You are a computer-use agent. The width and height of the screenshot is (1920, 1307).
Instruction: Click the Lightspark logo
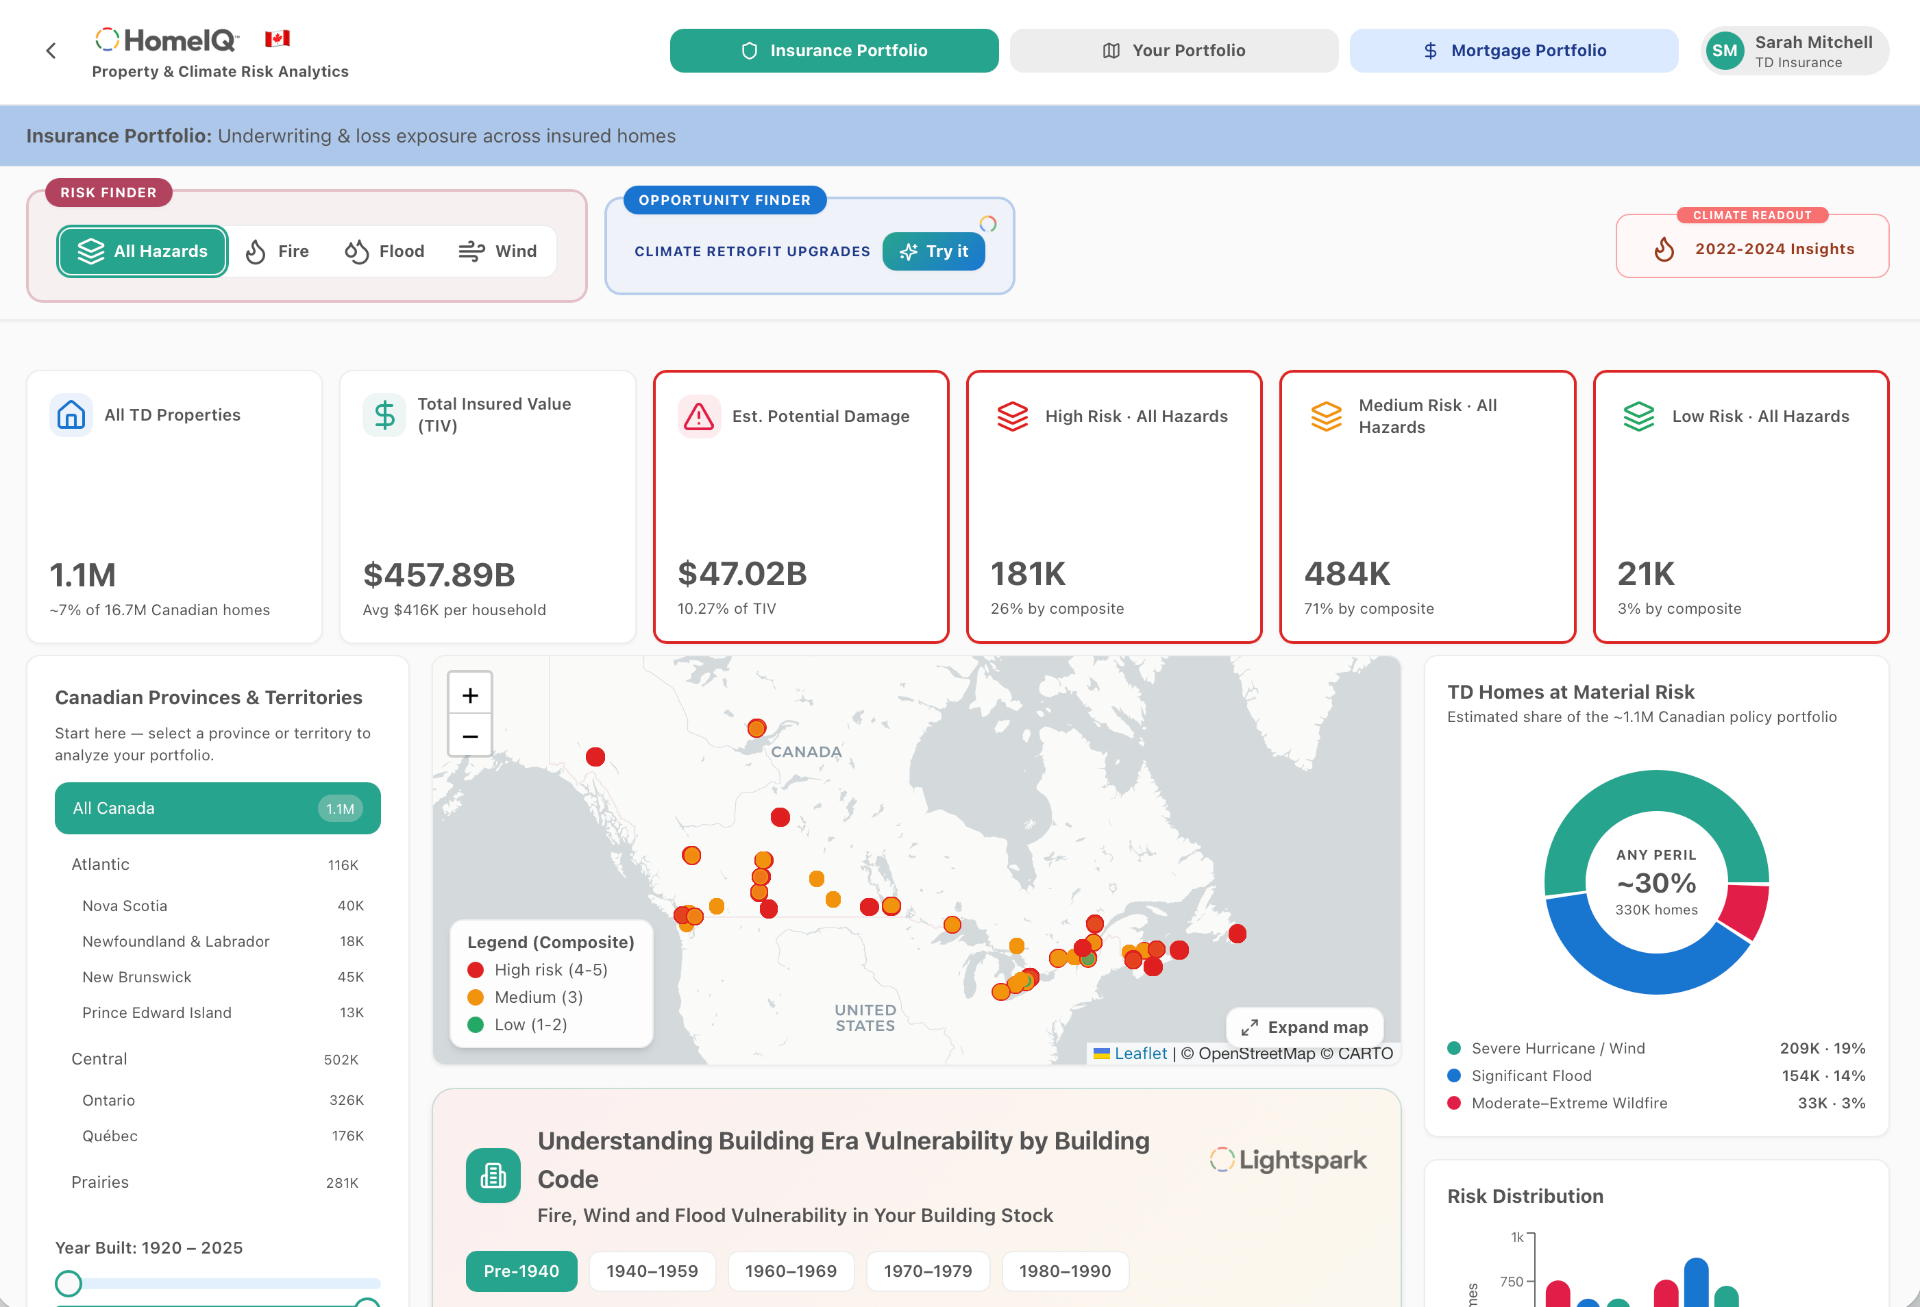1288,1160
